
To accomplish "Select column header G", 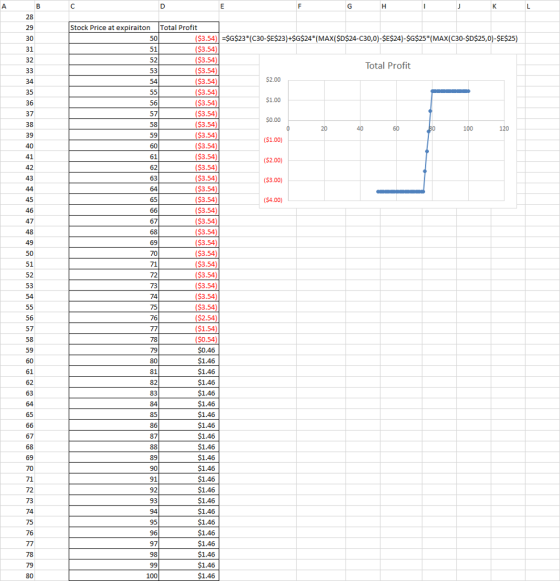I will pyautogui.click(x=363, y=6).
